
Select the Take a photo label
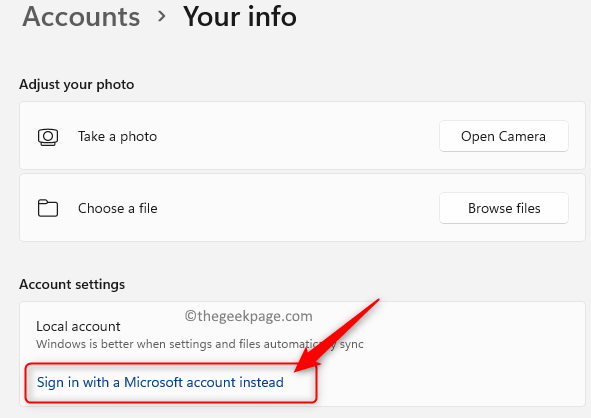117,136
